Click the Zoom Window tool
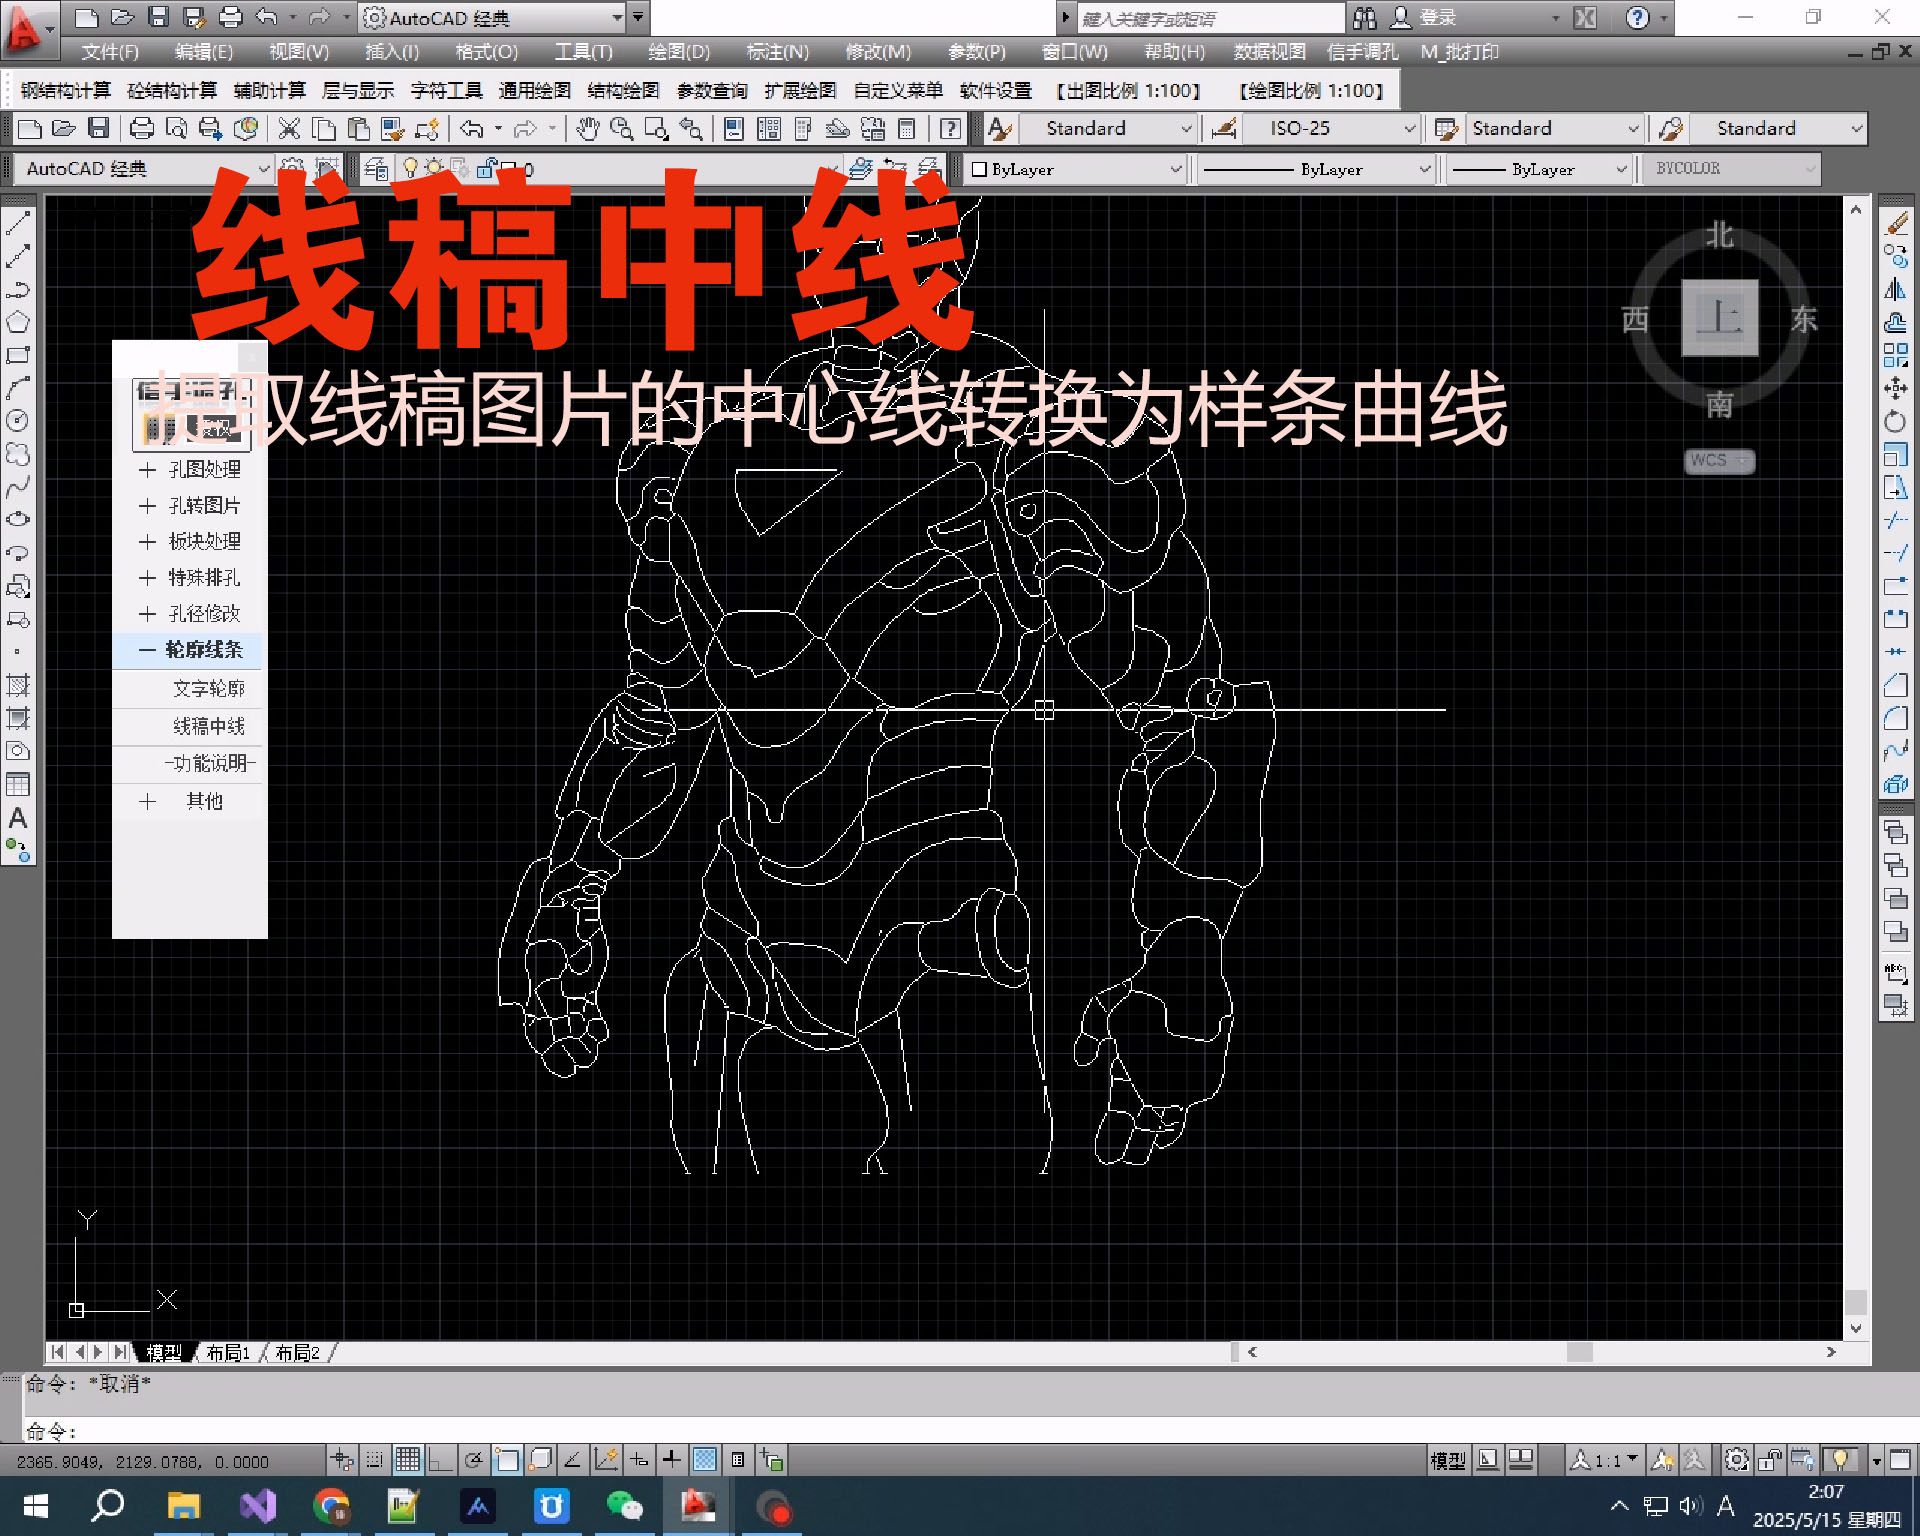Image resolution: width=1920 pixels, height=1536 pixels. point(656,128)
